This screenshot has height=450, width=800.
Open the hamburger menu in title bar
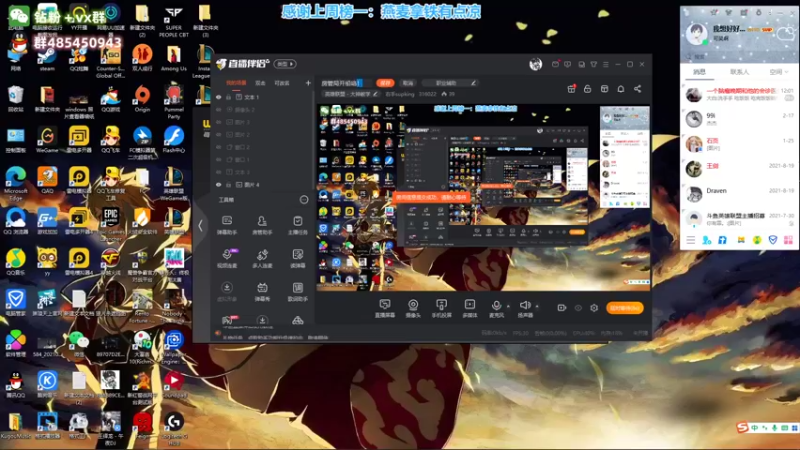[606, 64]
